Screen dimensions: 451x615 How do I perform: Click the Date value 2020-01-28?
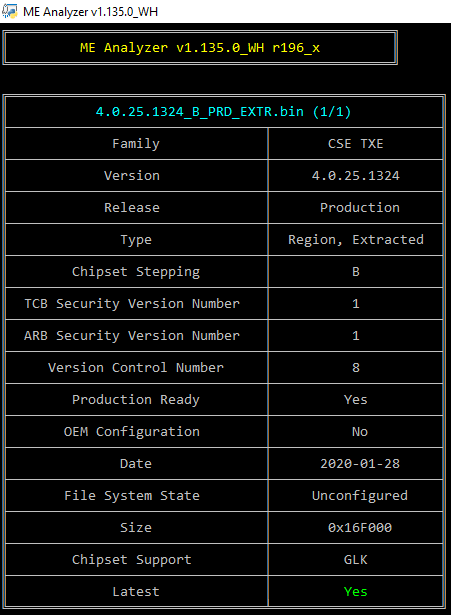(x=360, y=464)
